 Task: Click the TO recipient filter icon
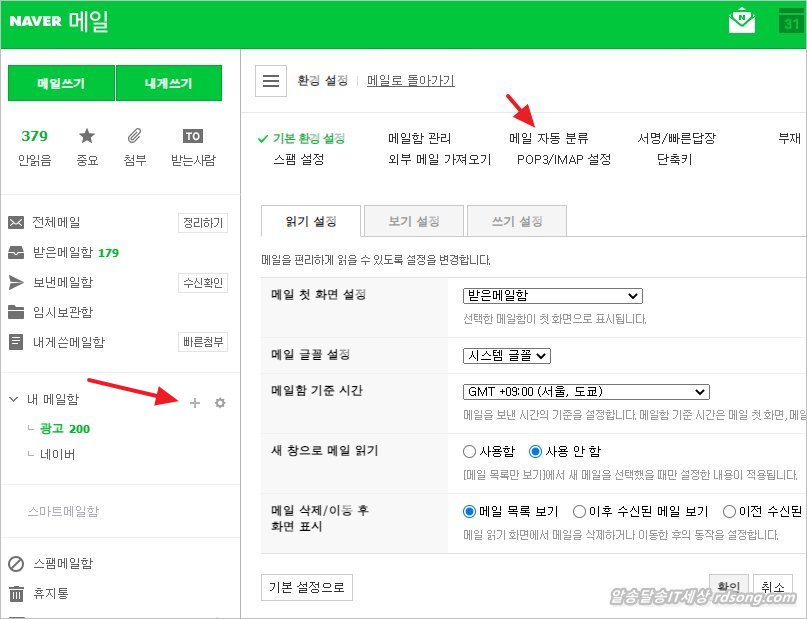pos(193,137)
